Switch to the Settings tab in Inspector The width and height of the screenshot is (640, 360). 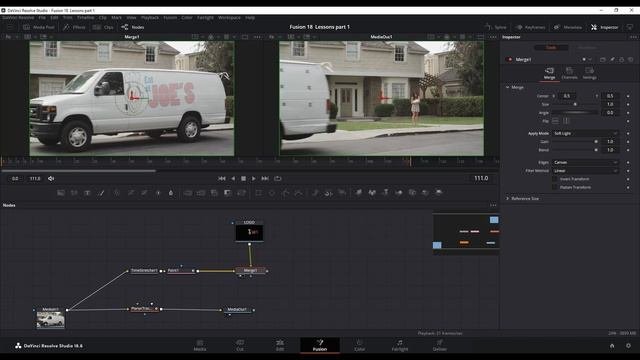(589, 73)
